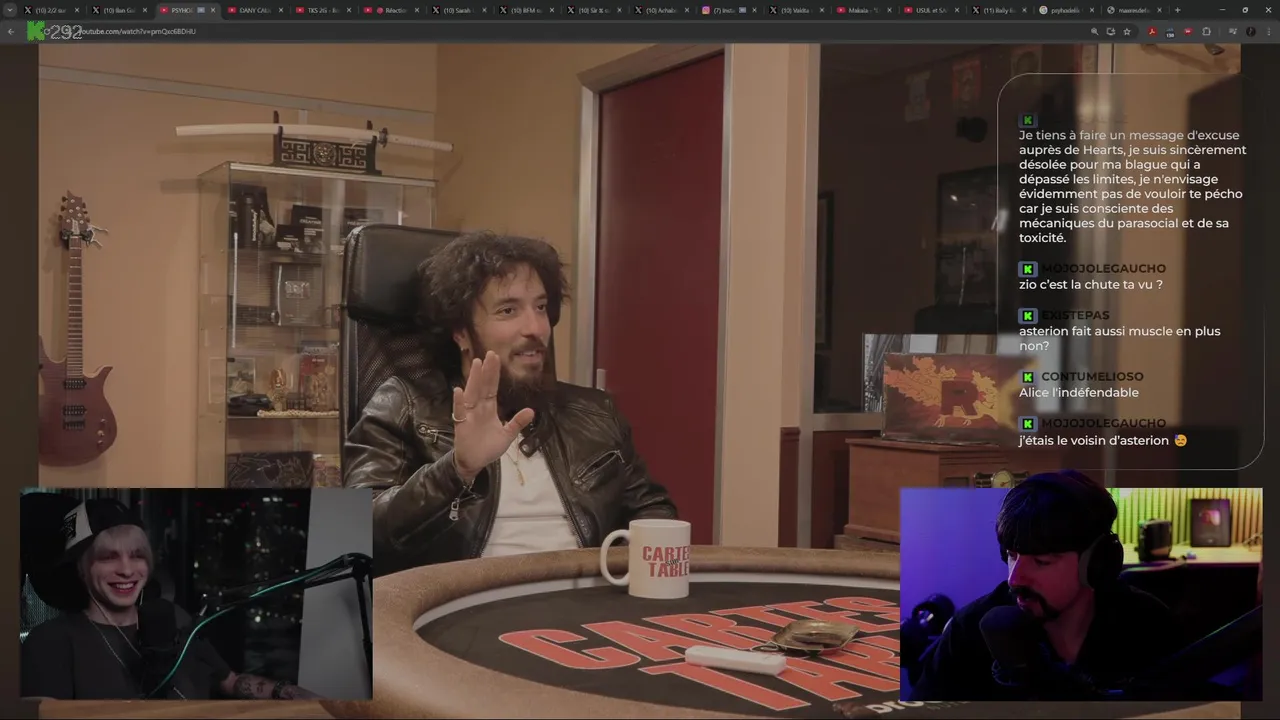Close the 'DANY CAL' tab
Image resolution: width=1280 pixels, height=720 pixels.
tap(281, 10)
